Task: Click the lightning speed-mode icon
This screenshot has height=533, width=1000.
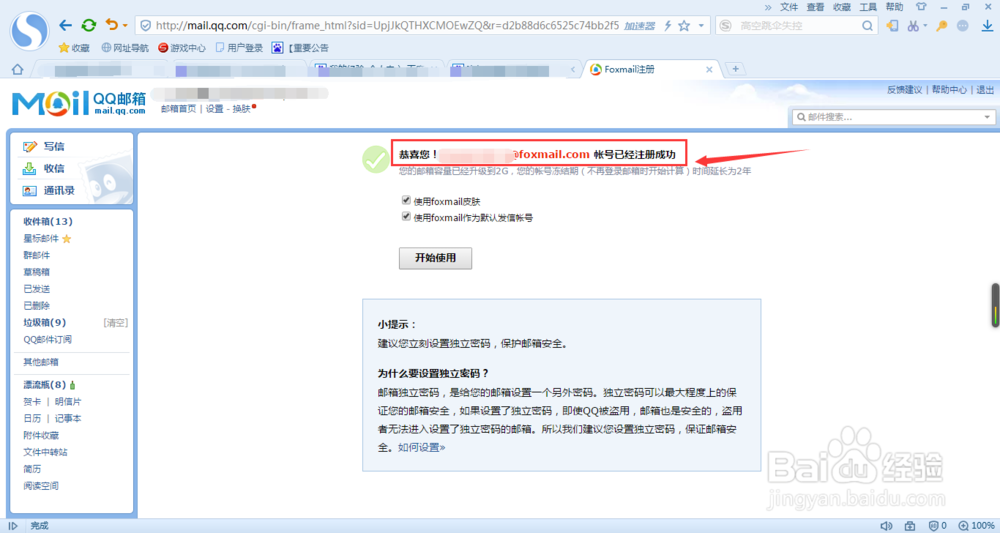Action: click(668, 26)
